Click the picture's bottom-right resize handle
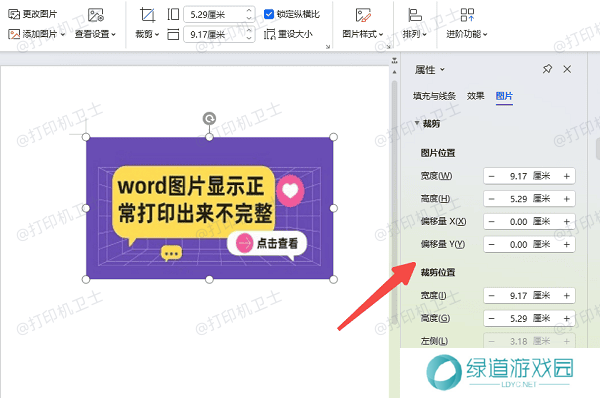Screen dimensions: 600x398 click(x=333, y=279)
